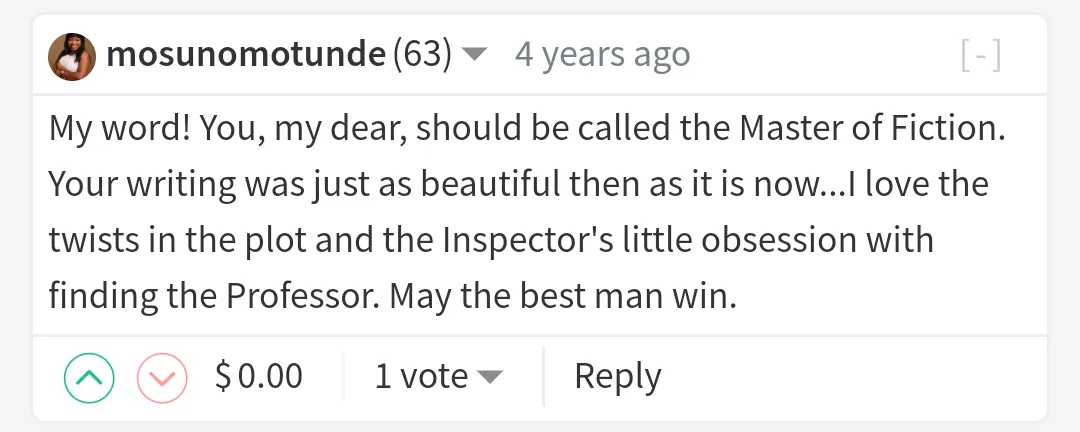Click the word "Professor" in the last line

click(x=303, y=296)
